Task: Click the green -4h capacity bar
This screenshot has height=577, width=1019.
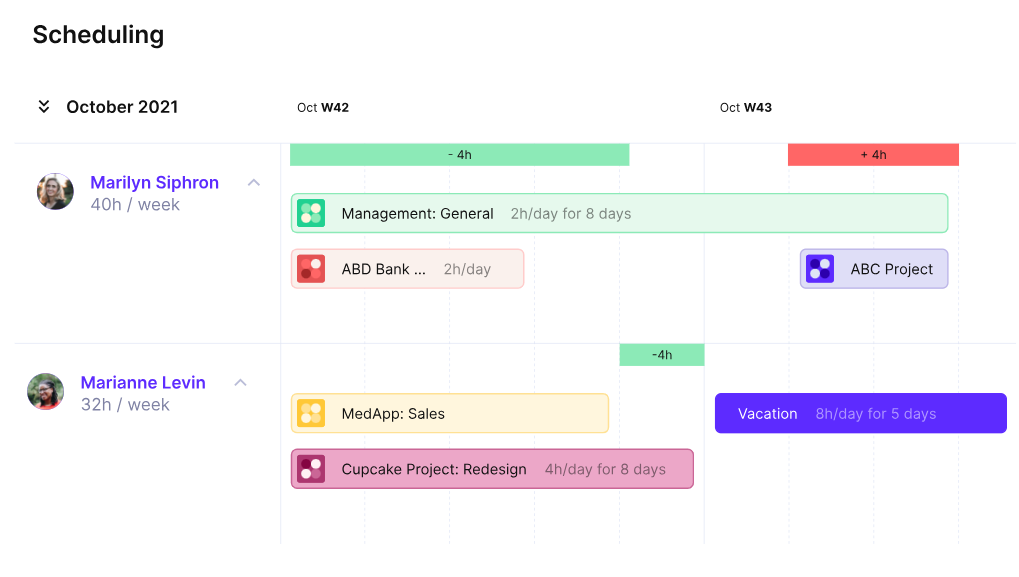Action: click(x=460, y=154)
